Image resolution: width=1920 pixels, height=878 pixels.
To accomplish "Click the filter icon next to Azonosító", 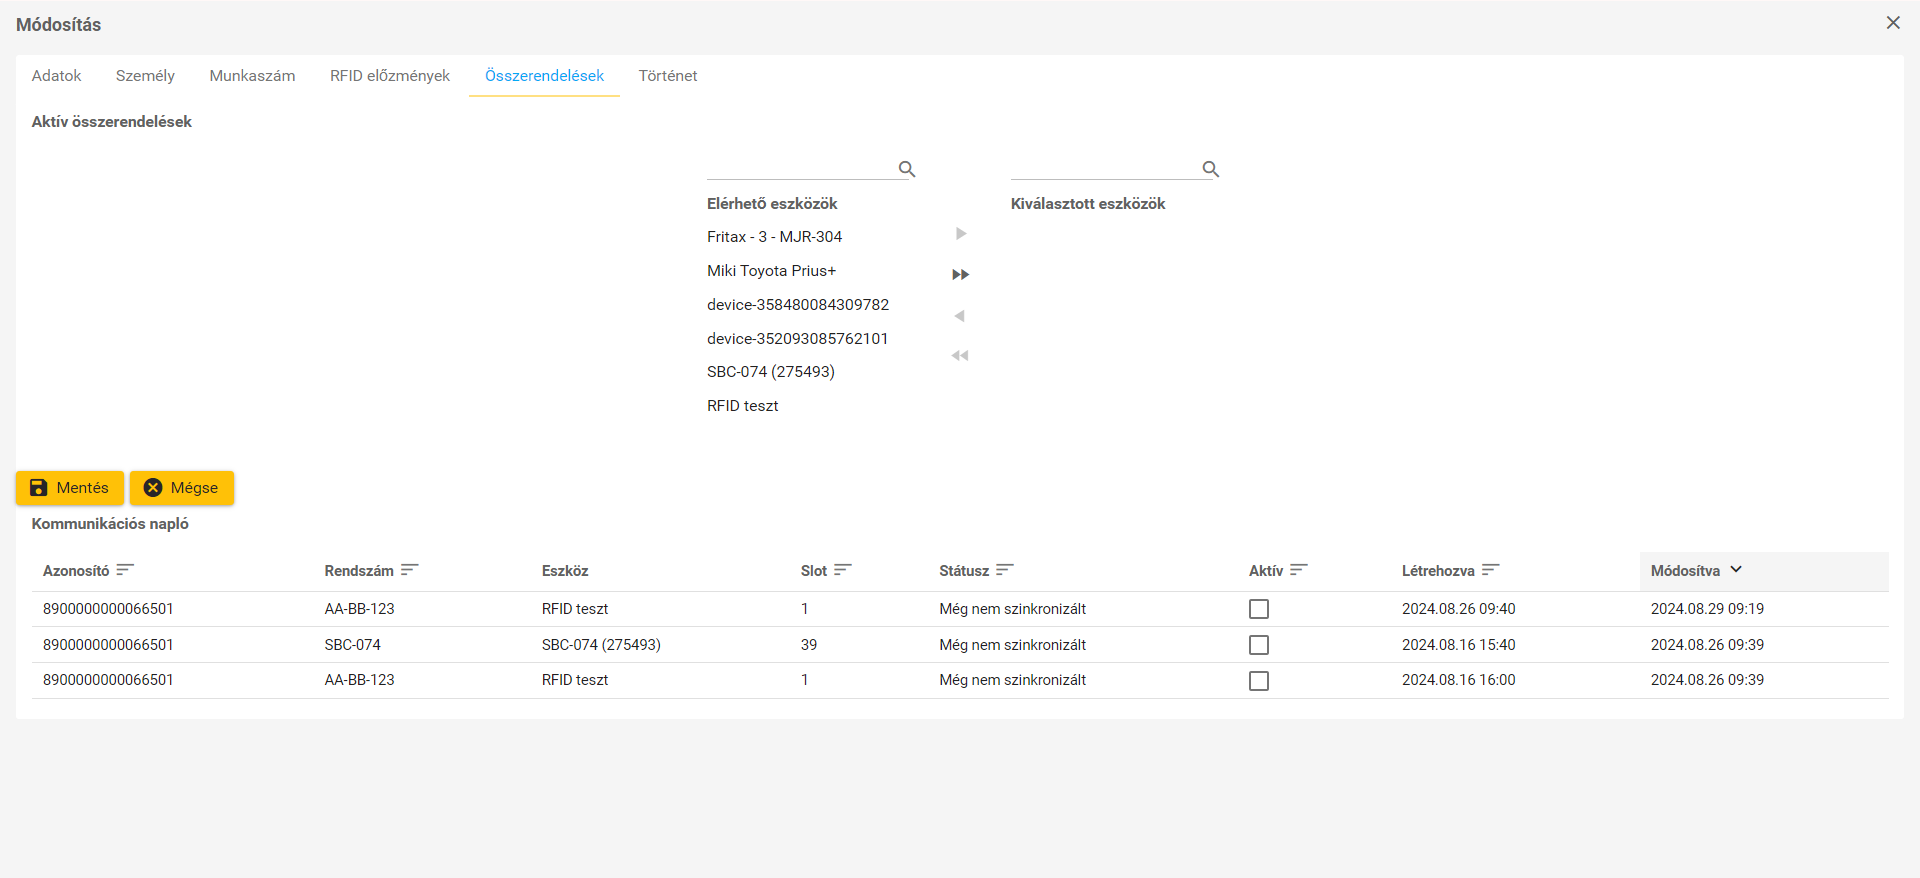I will pyautogui.click(x=125, y=570).
